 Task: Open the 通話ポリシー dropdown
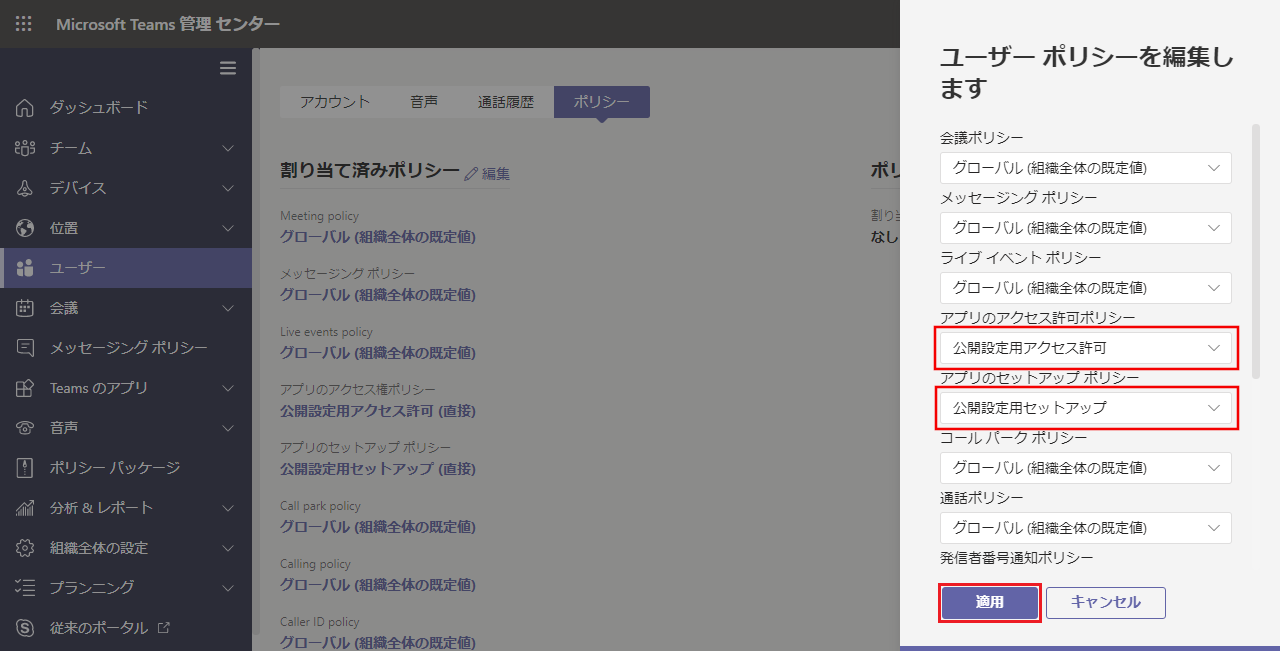pos(1085,528)
